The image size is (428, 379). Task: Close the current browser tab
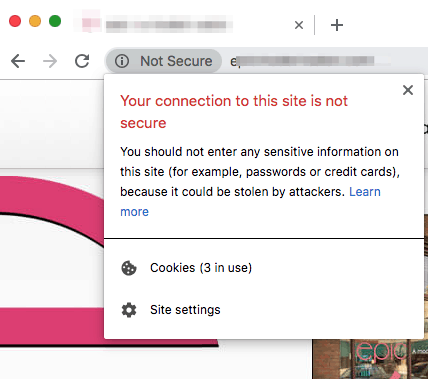(x=299, y=25)
